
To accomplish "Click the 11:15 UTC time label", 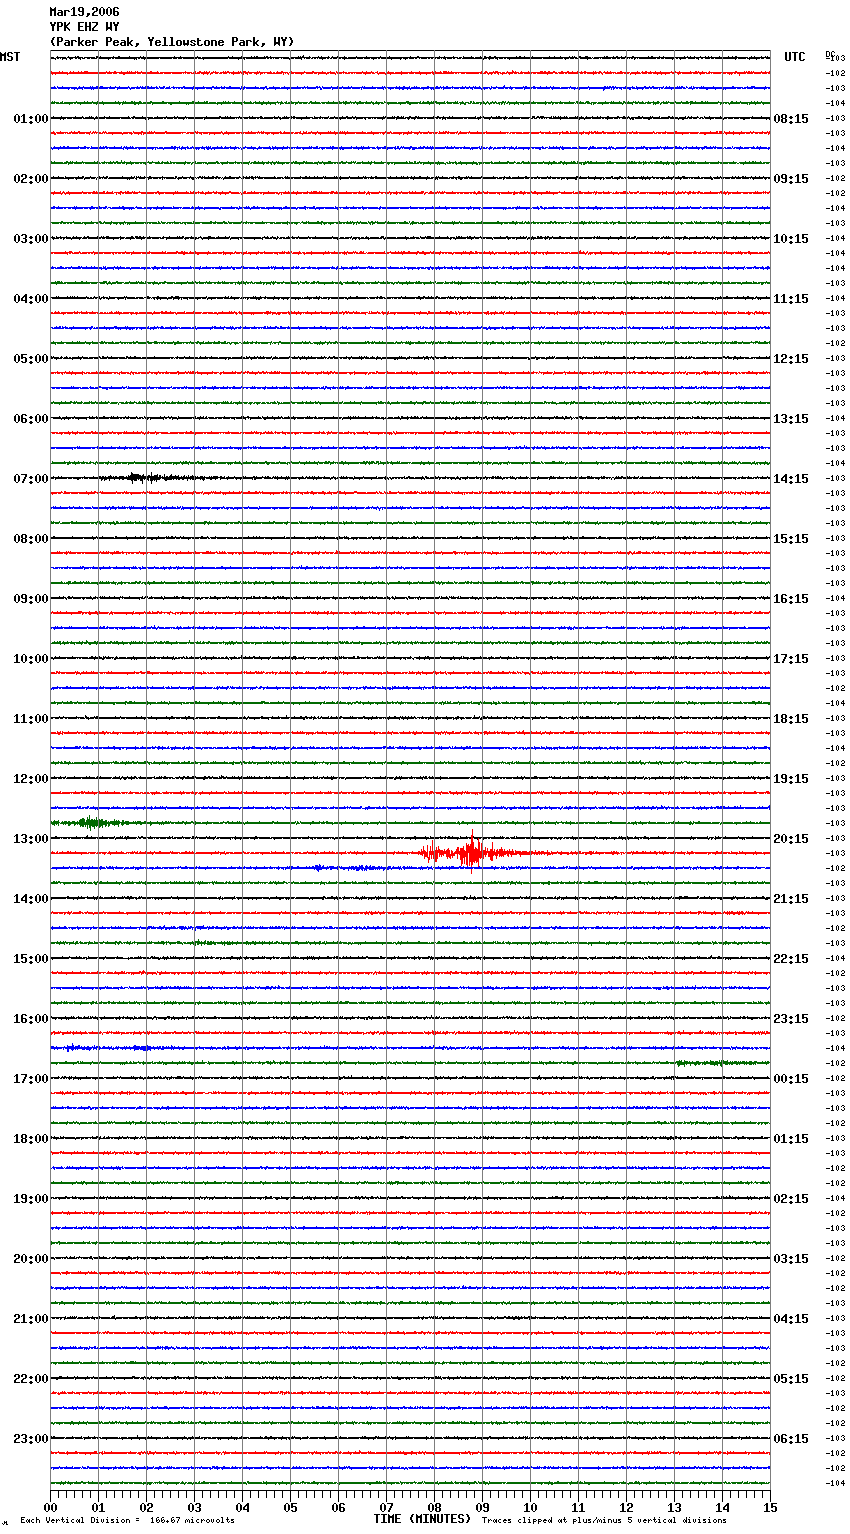I will pyautogui.click(x=791, y=299).
